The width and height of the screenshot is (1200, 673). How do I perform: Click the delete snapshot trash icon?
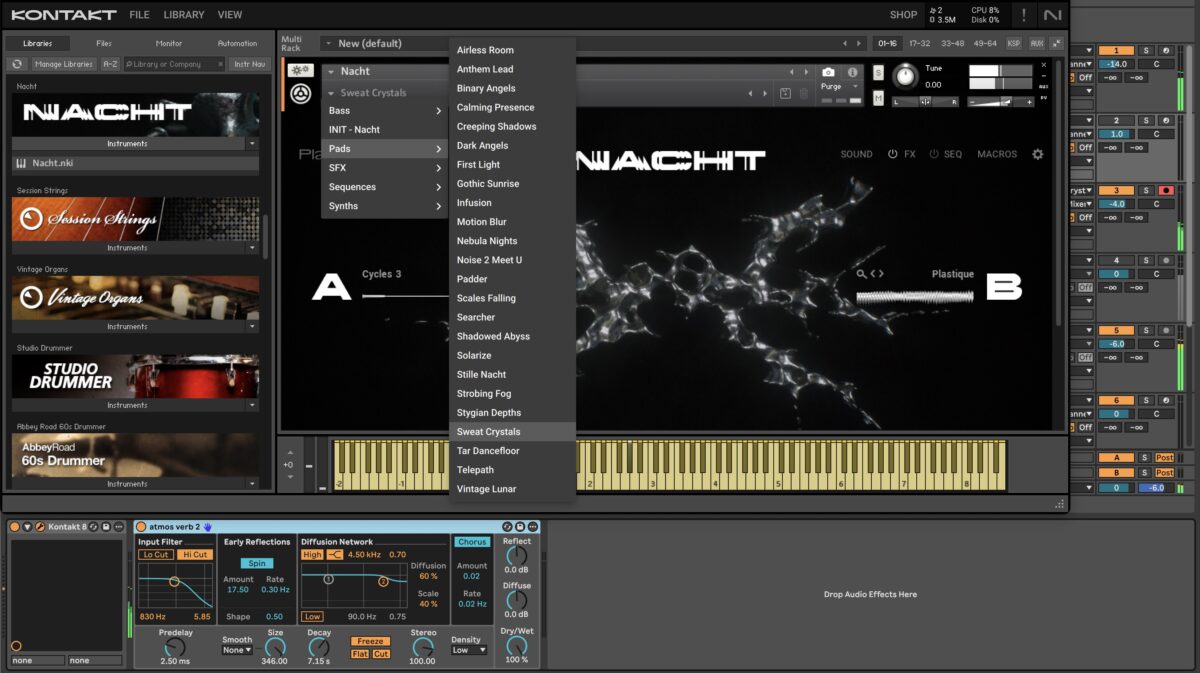804,93
